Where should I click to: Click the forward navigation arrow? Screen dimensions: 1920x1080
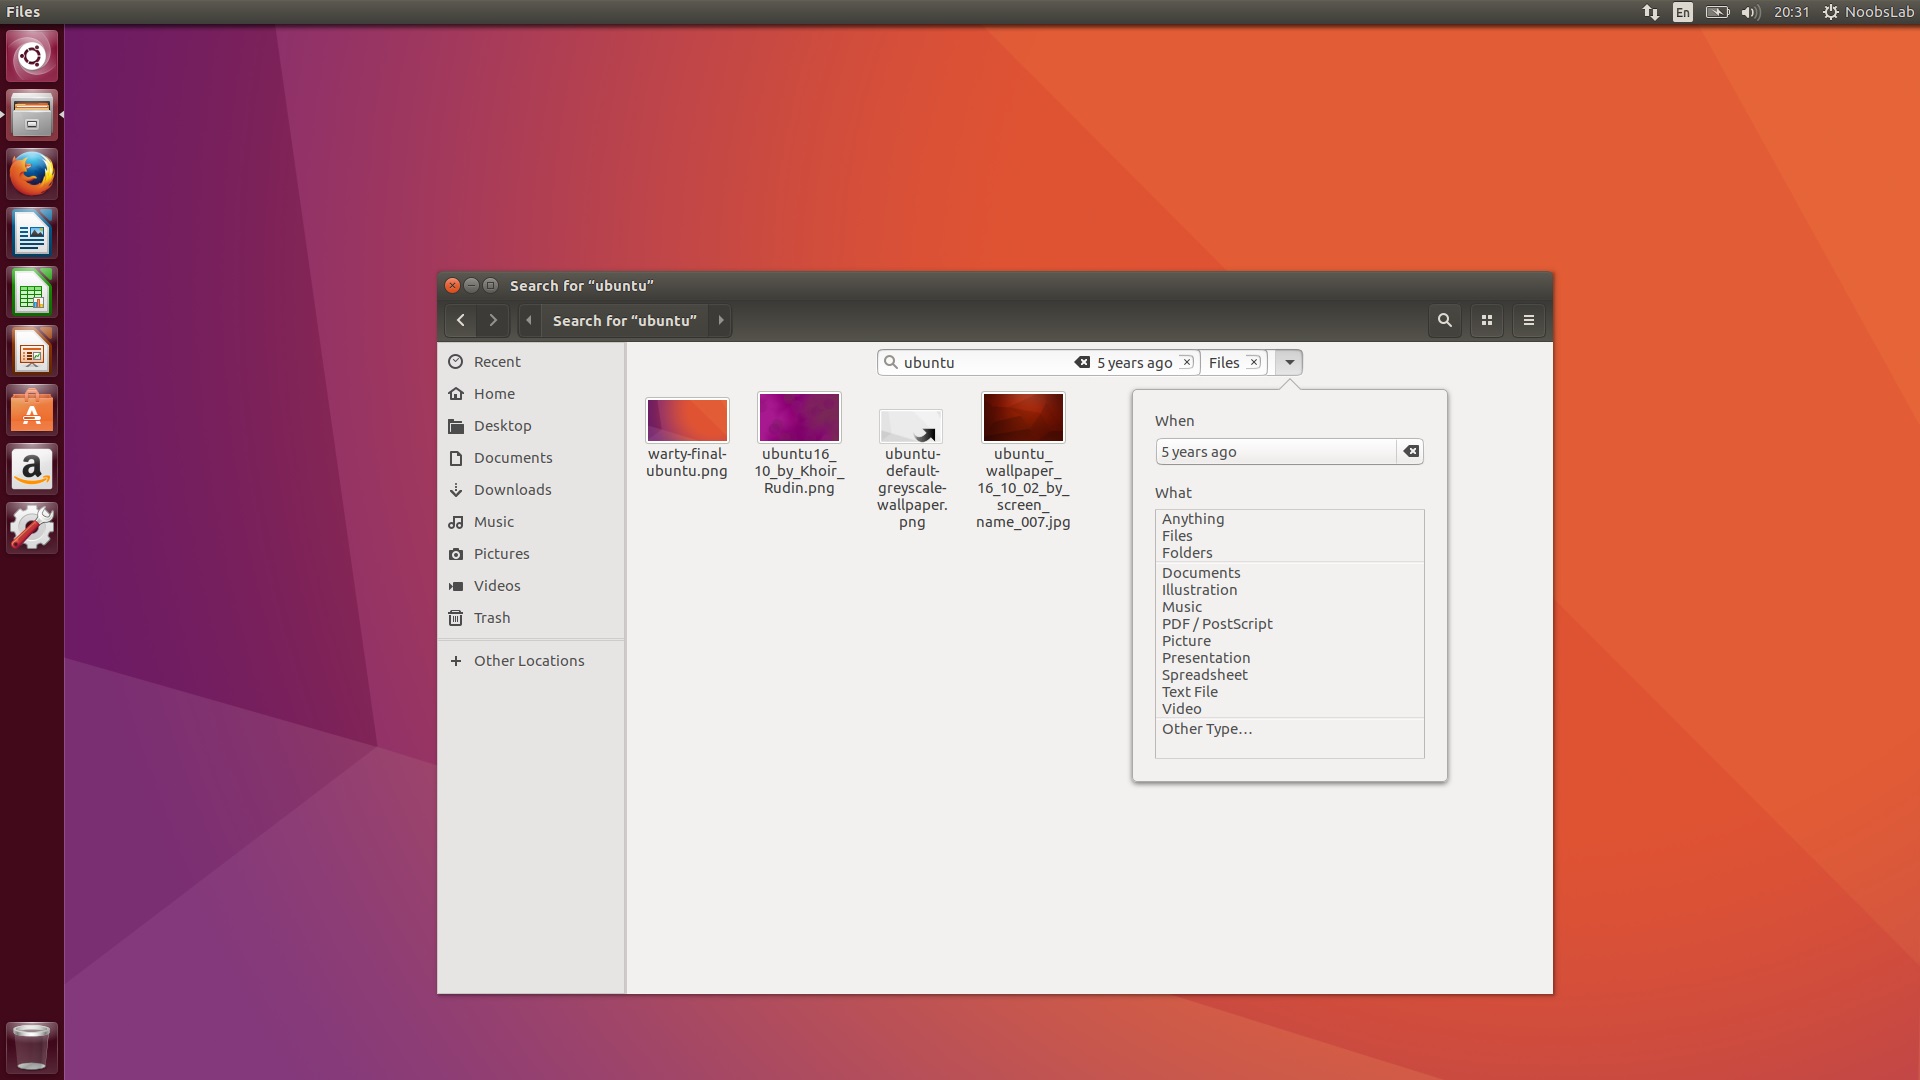pyautogui.click(x=493, y=320)
